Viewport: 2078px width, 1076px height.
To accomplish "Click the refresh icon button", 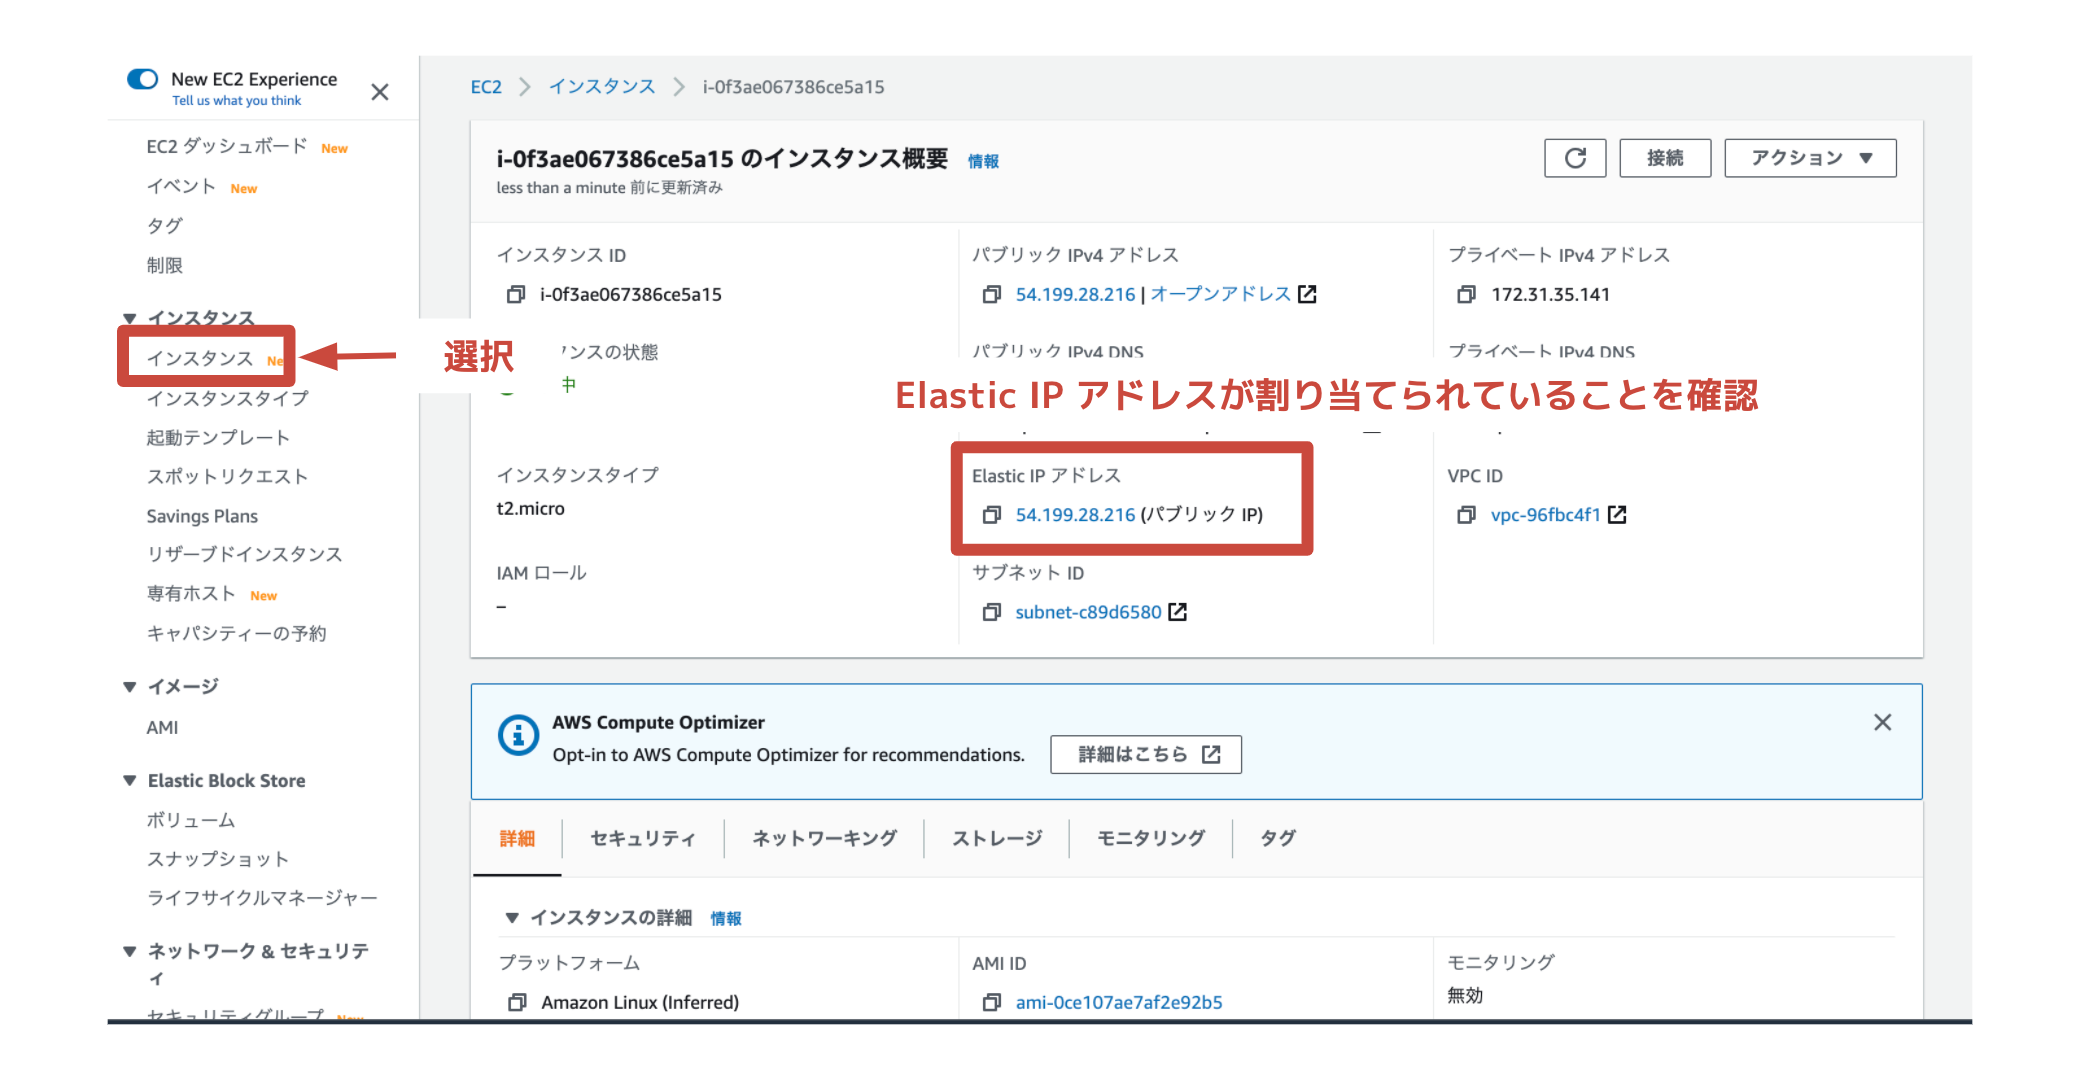I will pyautogui.click(x=1574, y=158).
